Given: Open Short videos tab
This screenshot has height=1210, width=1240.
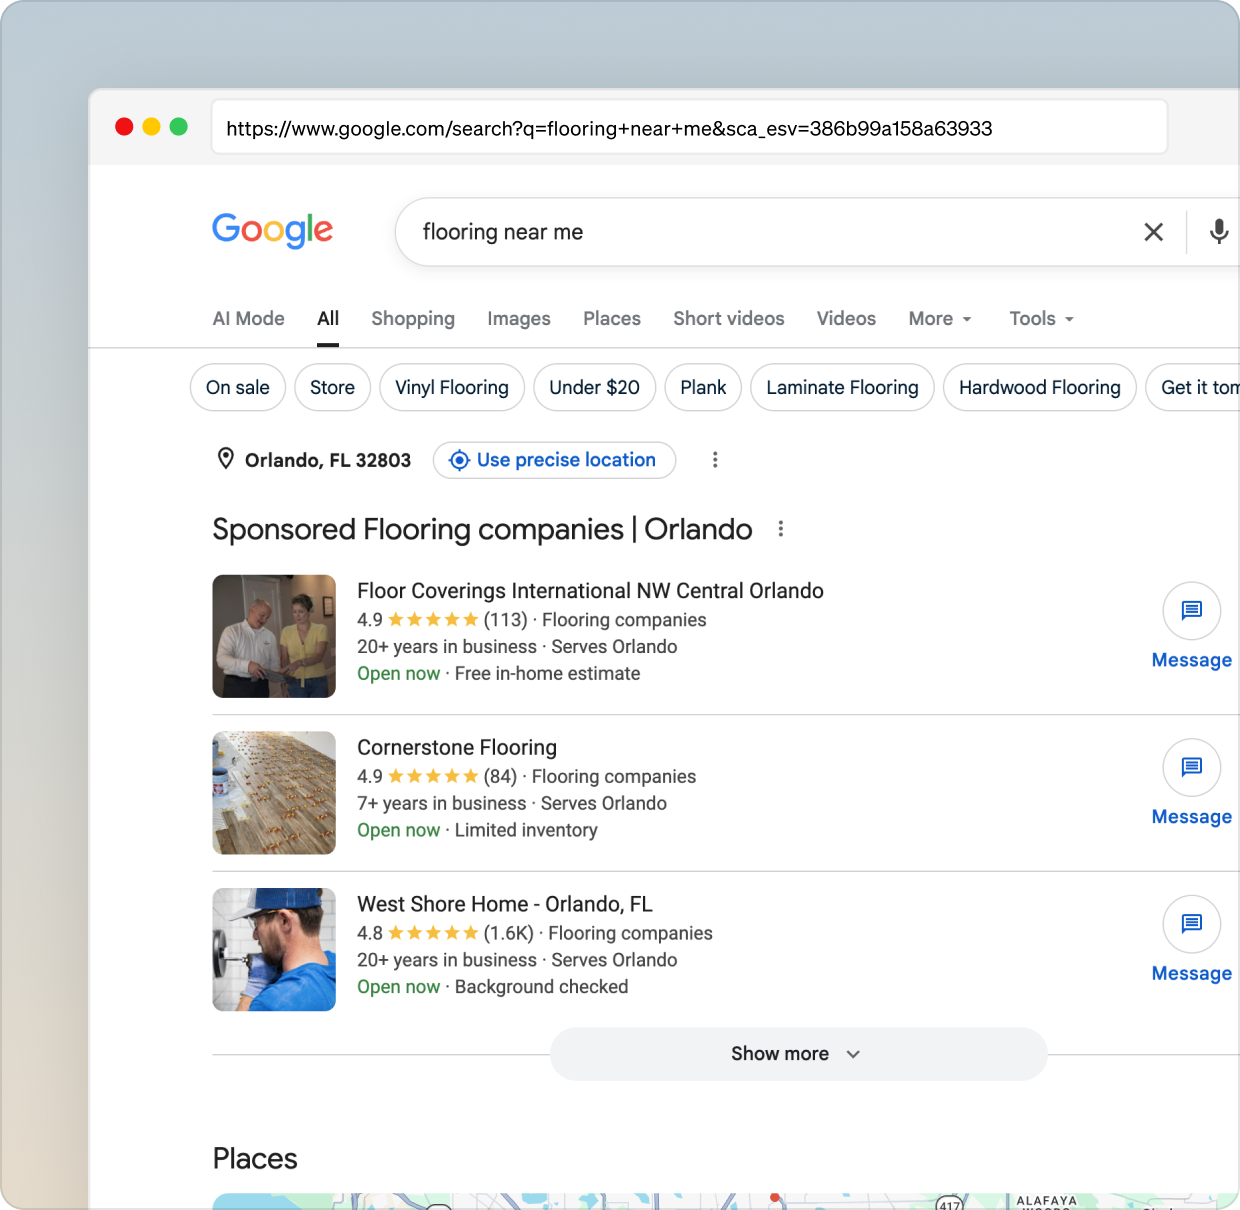Looking at the screenshot, I should tap(729, 319).
